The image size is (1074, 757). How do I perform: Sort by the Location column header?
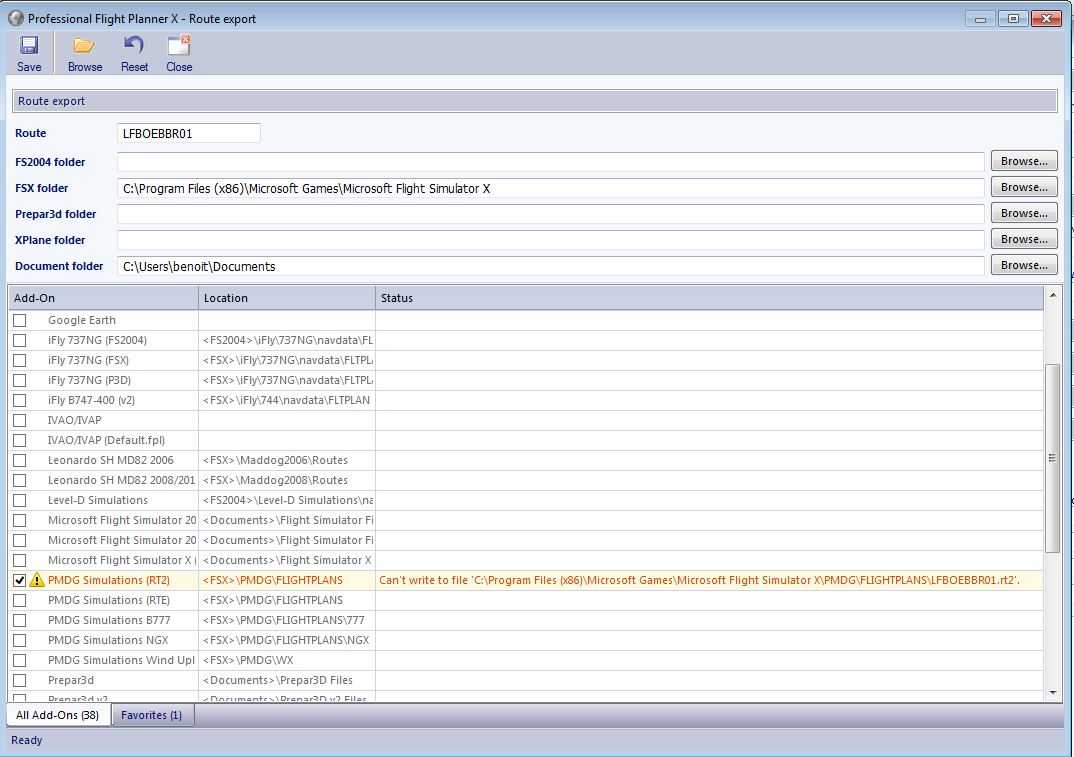[286, 298]
